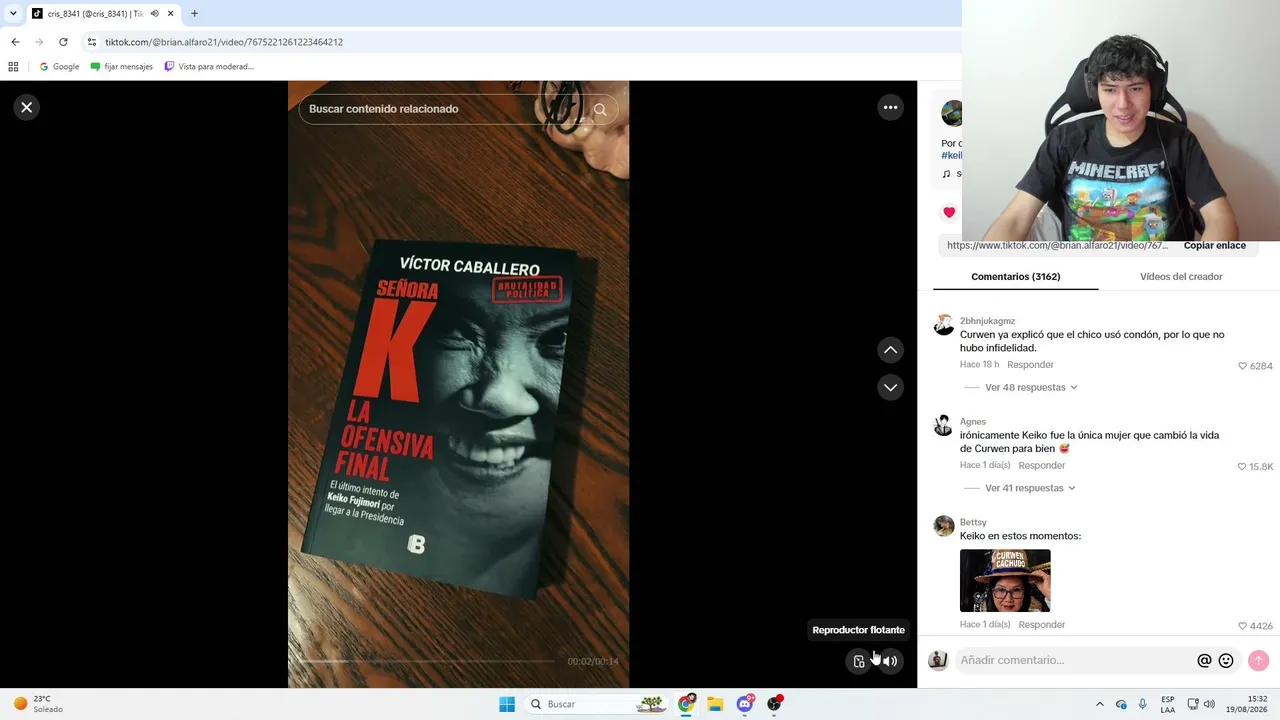This screenshot has width=1280, height=720.
Task: Open the 'fijar mensajes' bookmark
Action: pos(122,67)
